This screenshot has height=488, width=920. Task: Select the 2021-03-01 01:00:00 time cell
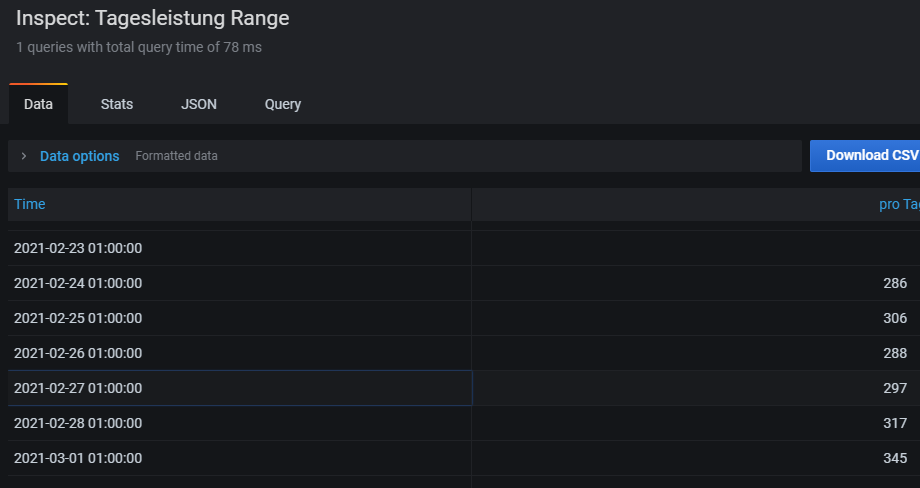coord(78,458)
